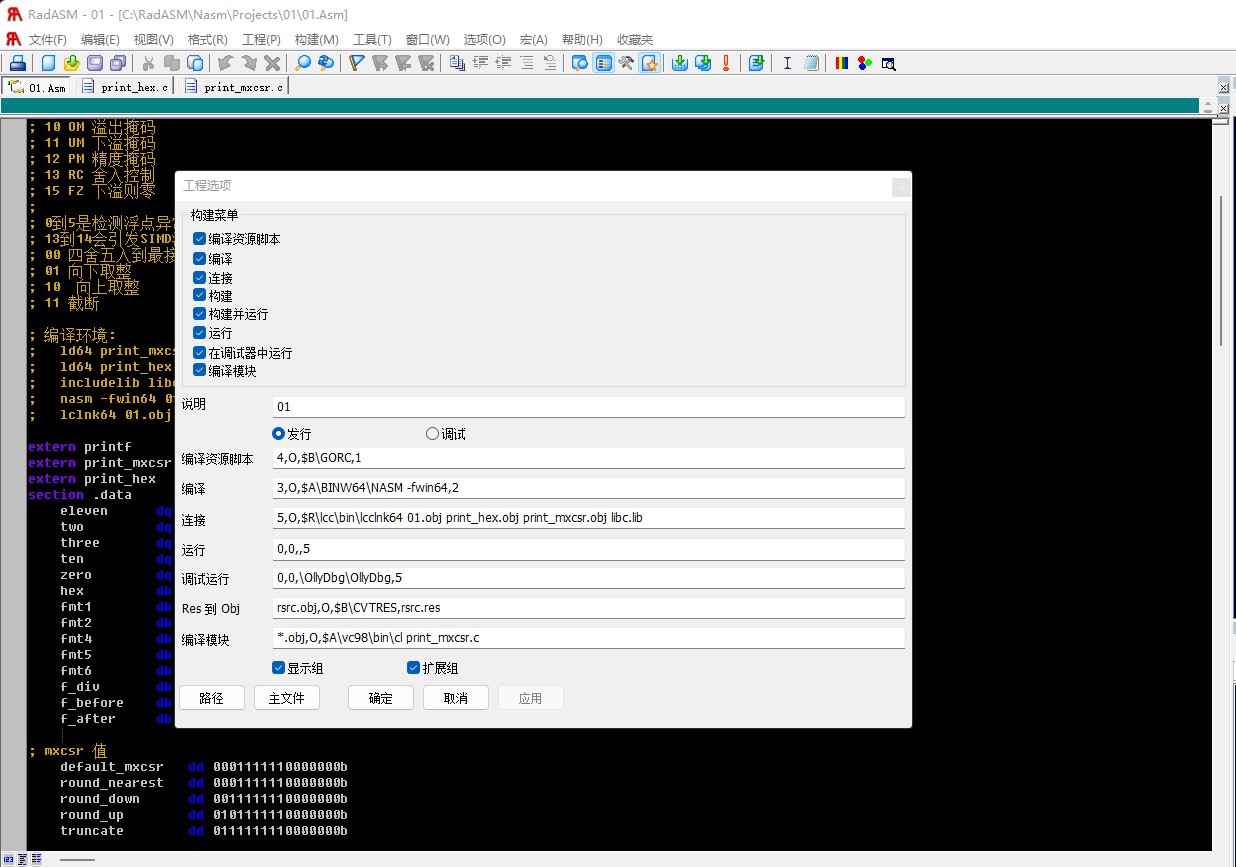Viewport: 1236px width, 867px height.
Task: Select the 调试 radio button
Action: 432,434
